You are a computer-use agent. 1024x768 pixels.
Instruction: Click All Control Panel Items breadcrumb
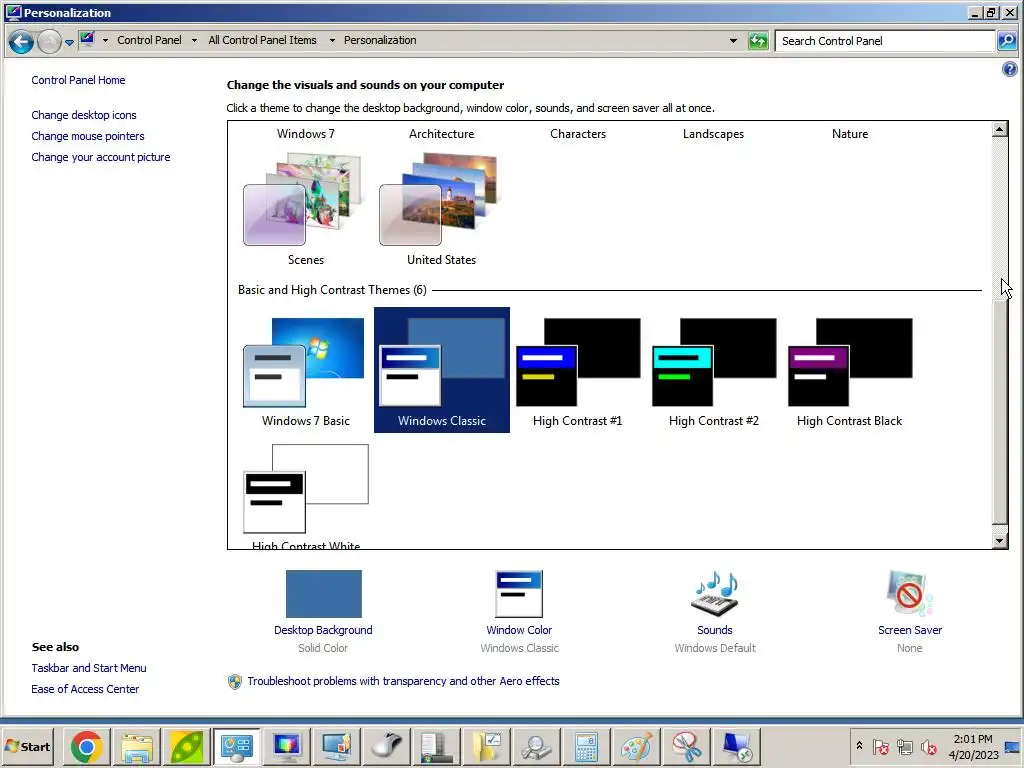(x=263, y=40)
